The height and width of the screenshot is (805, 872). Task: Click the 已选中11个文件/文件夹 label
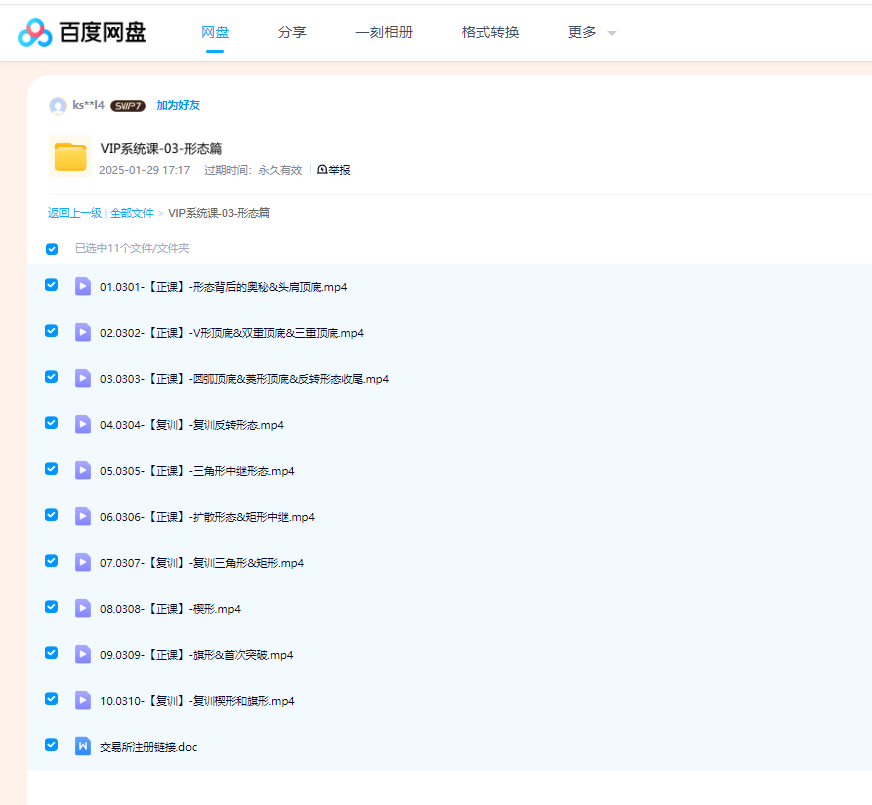(x=132, y=249)
